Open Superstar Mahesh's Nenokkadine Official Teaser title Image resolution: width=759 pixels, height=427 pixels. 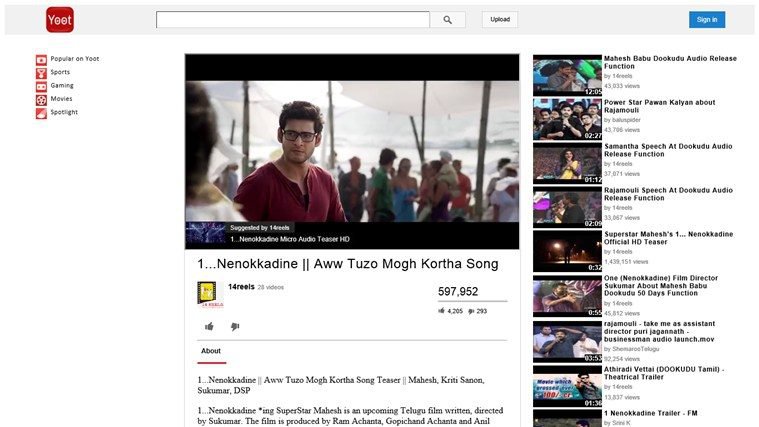pyautogui.click(x=668, y=238)
